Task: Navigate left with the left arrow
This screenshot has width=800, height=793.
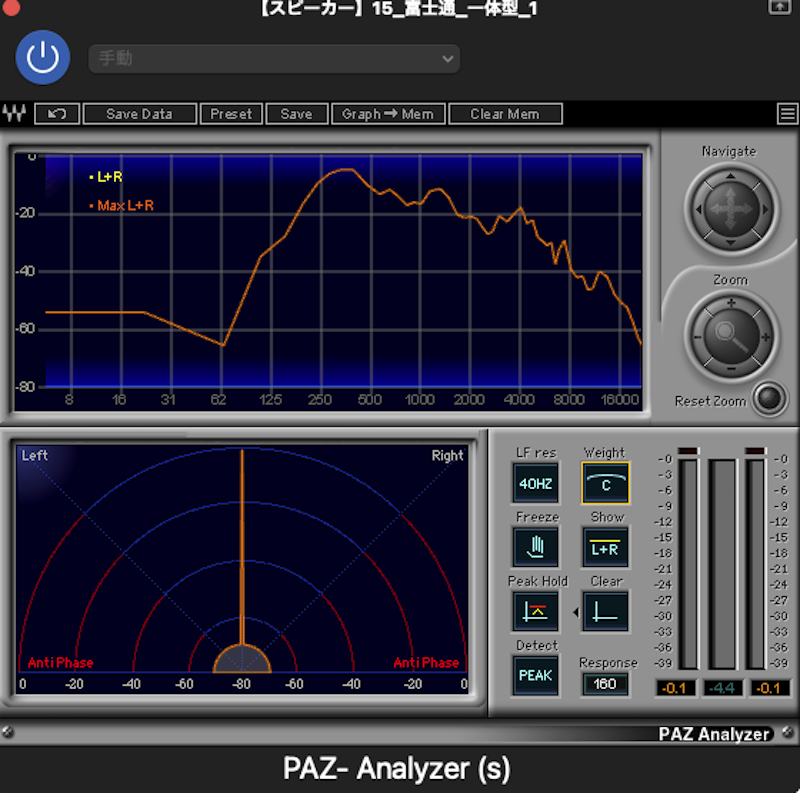Action: [698, 209]
